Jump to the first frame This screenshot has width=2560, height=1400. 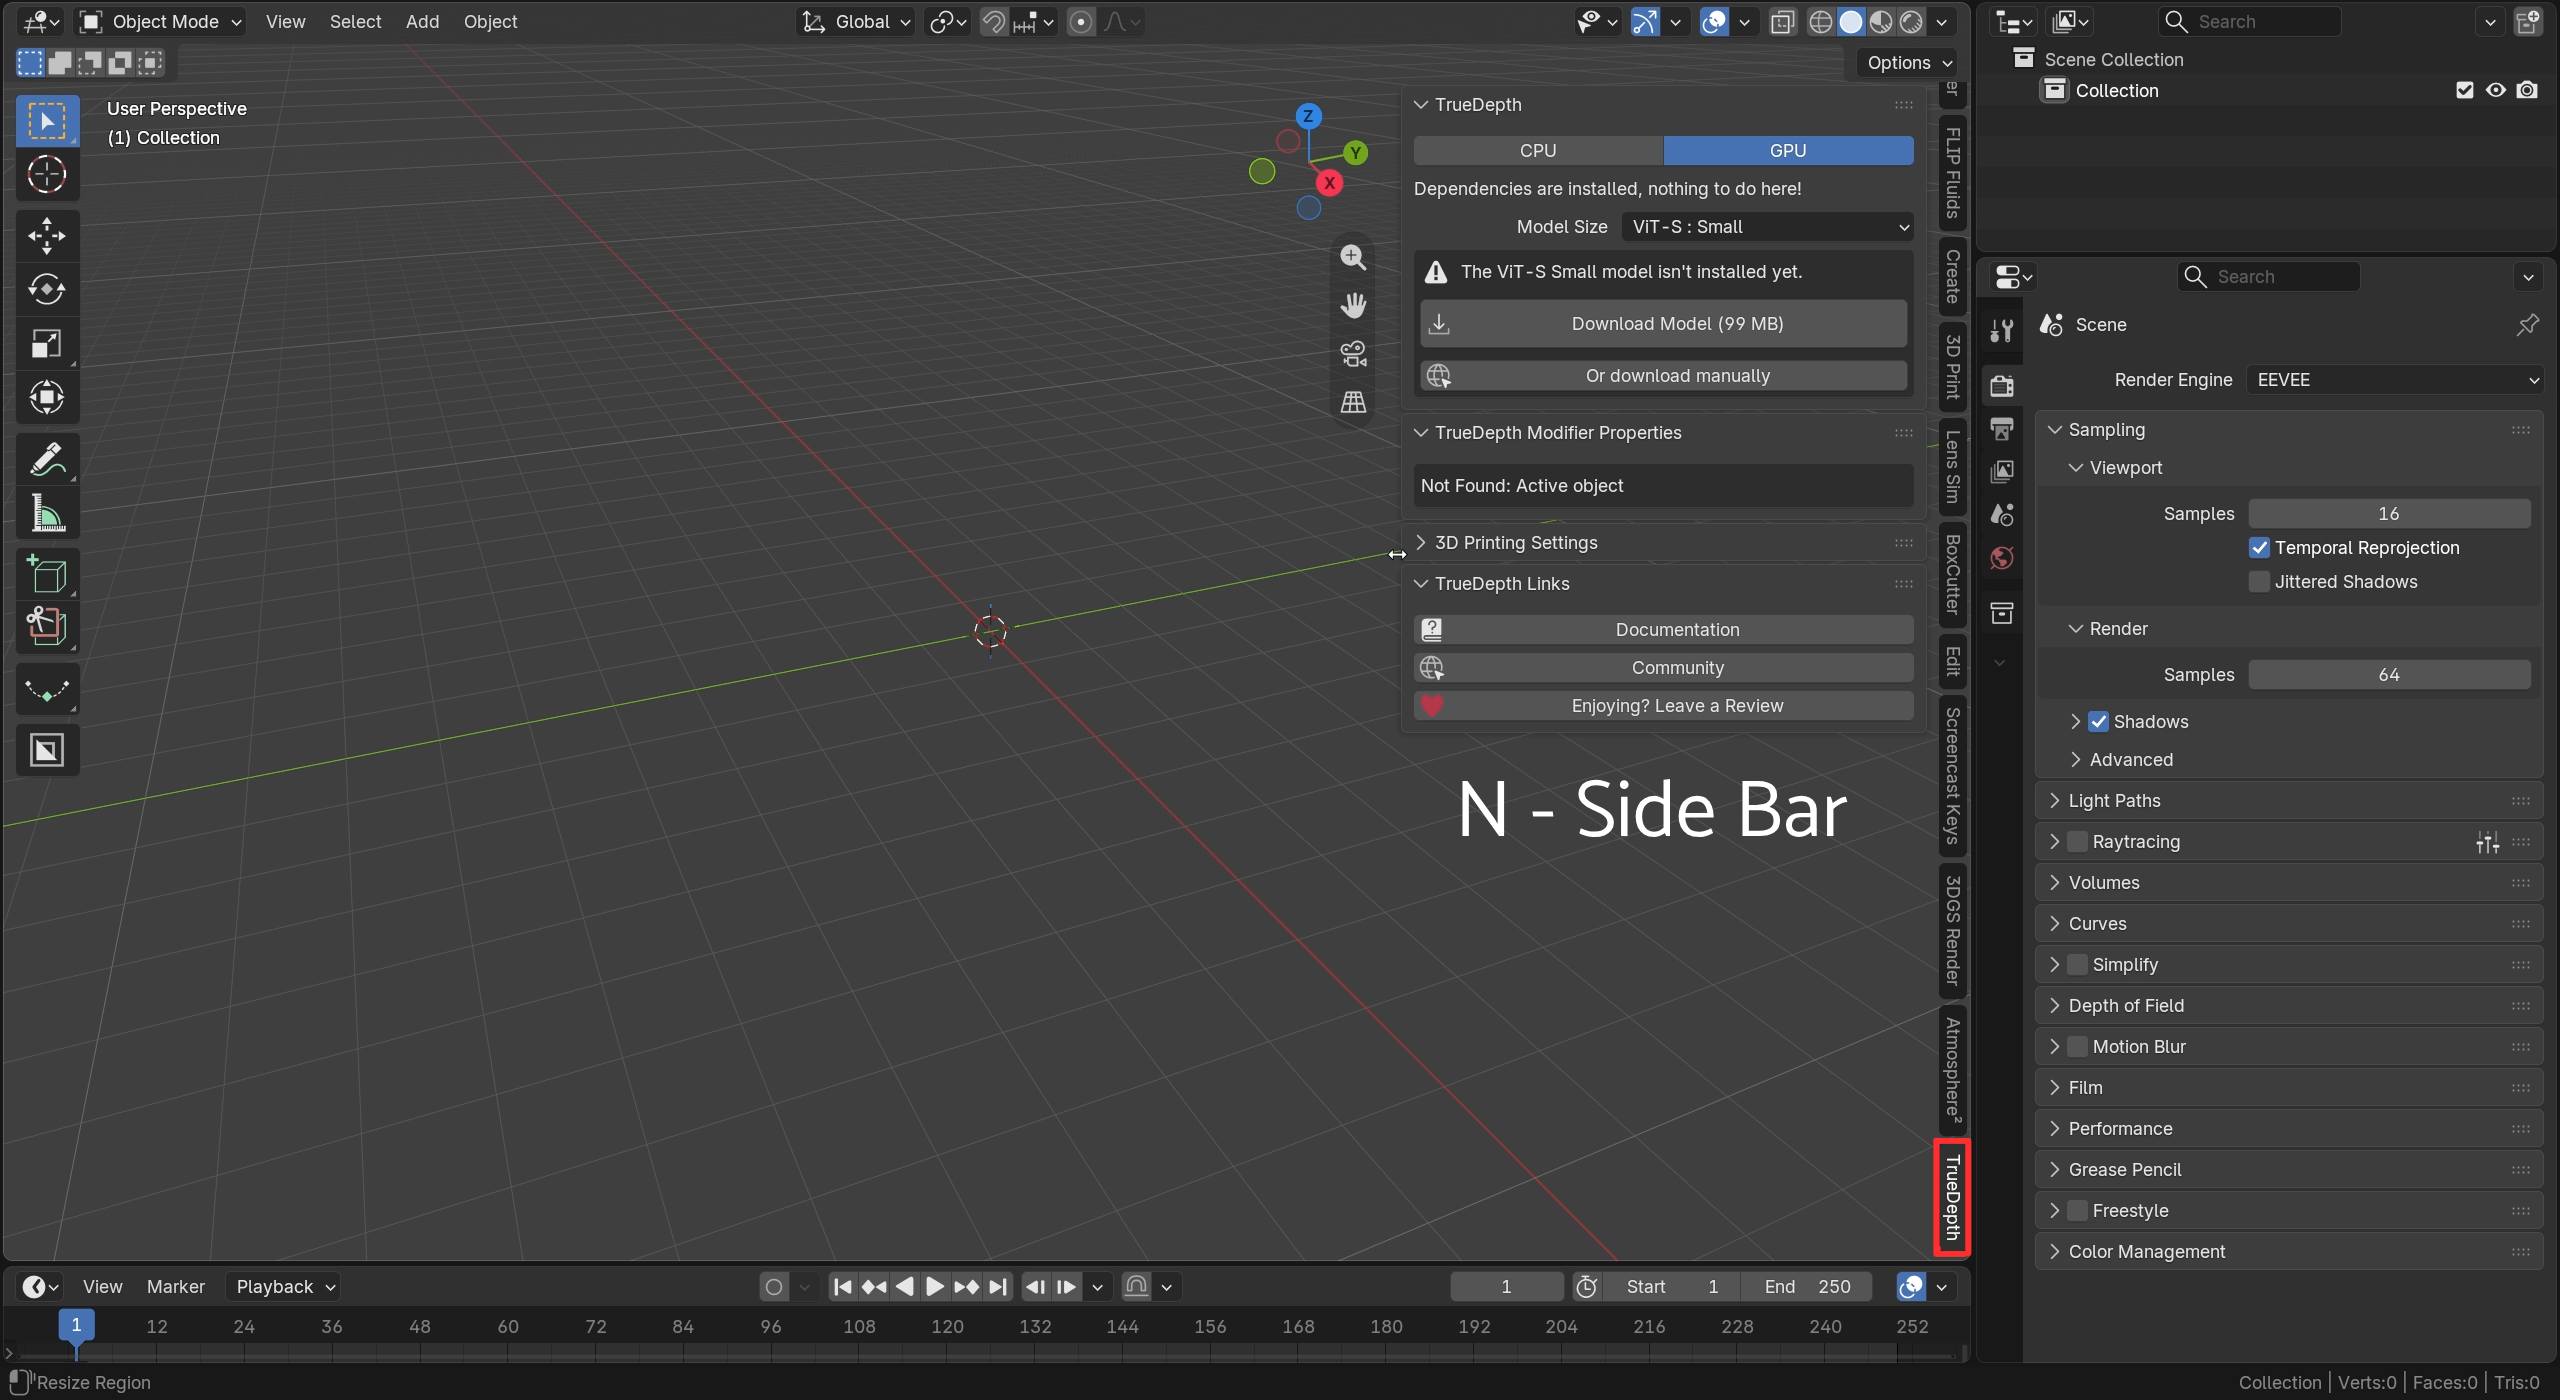[843, 1287]
